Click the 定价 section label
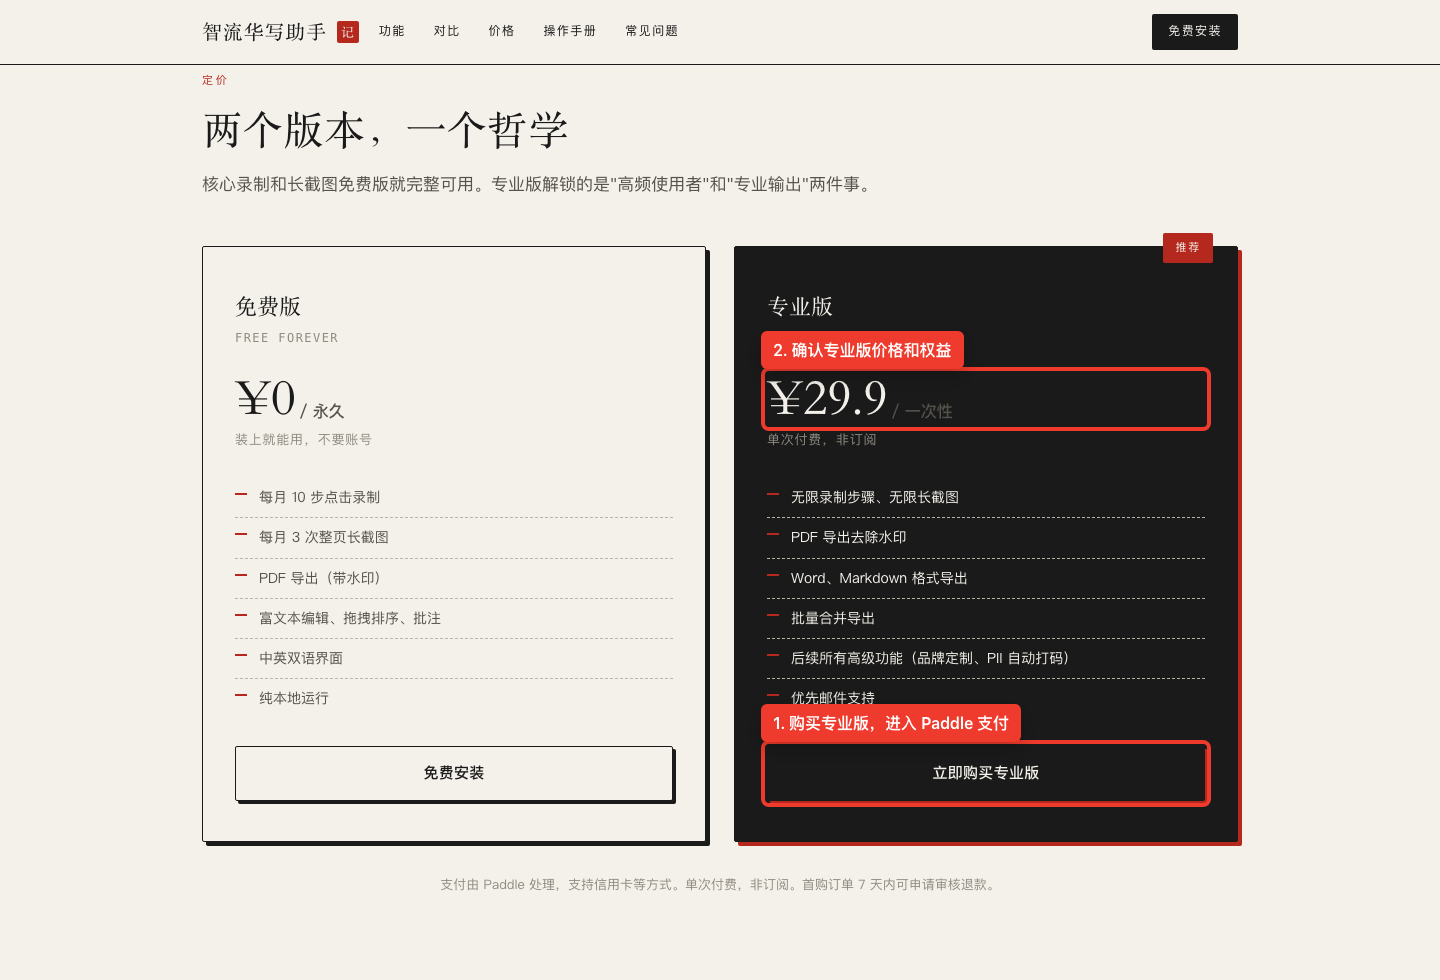 tap(215, 80)
